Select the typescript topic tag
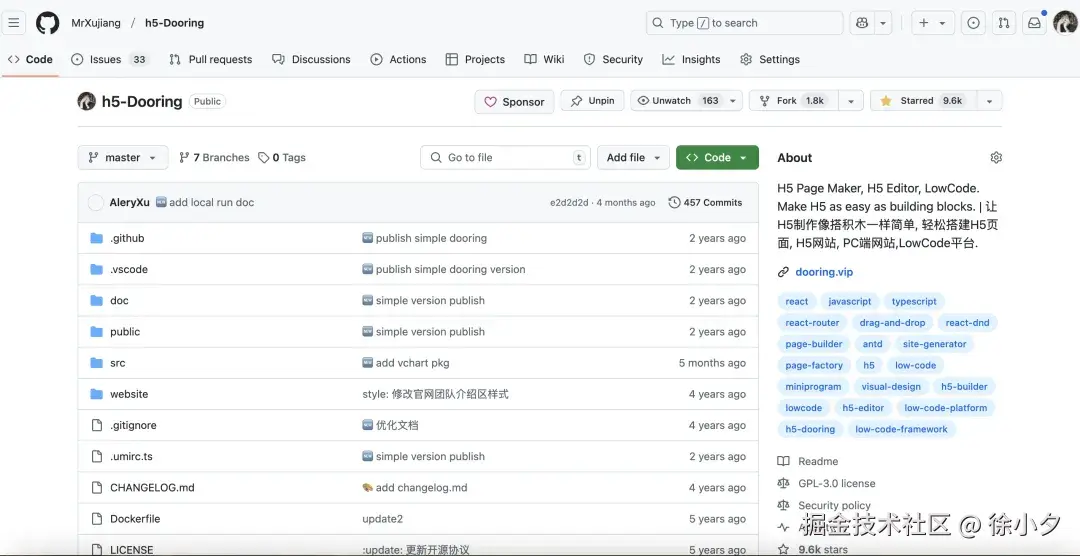This screenshot has width=1080, height=556. (x=914, y=301)
